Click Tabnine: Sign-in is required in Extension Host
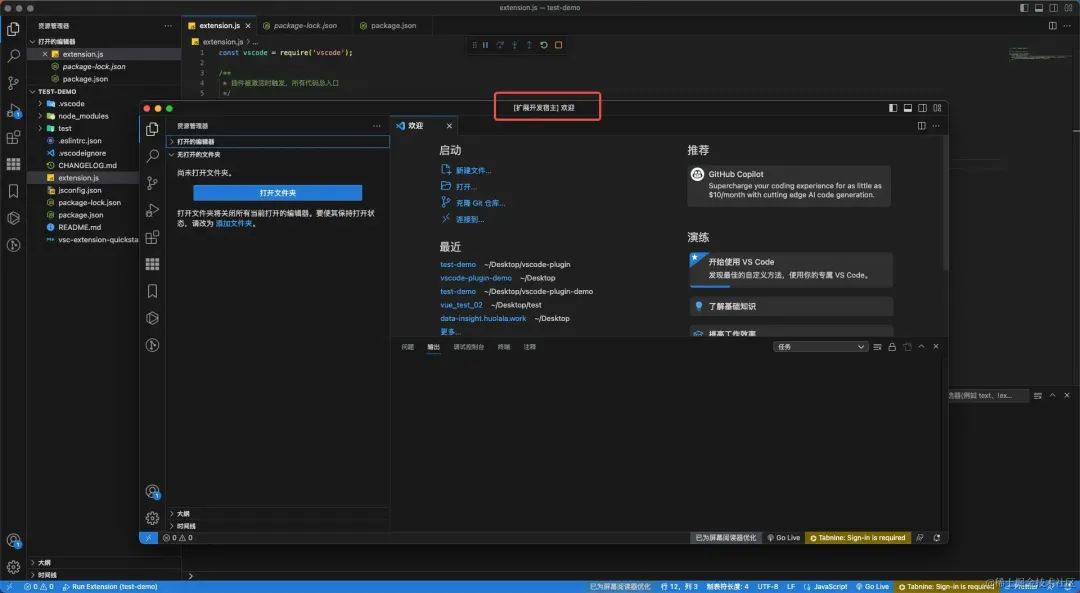 [858, 538]
